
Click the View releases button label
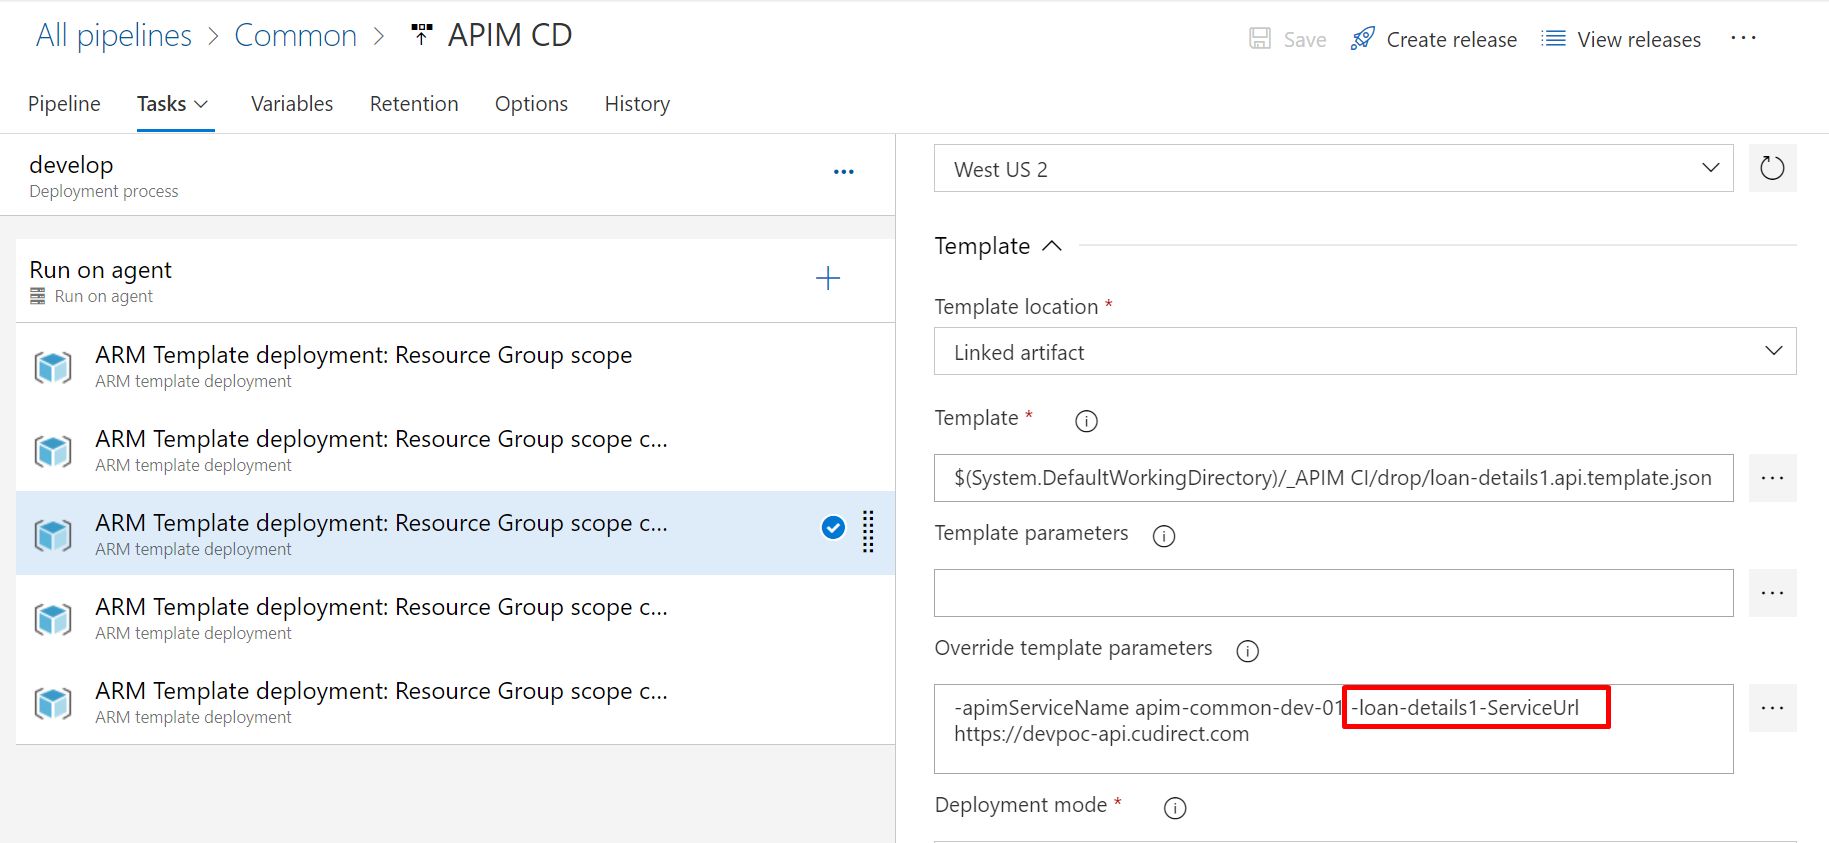1639,40
